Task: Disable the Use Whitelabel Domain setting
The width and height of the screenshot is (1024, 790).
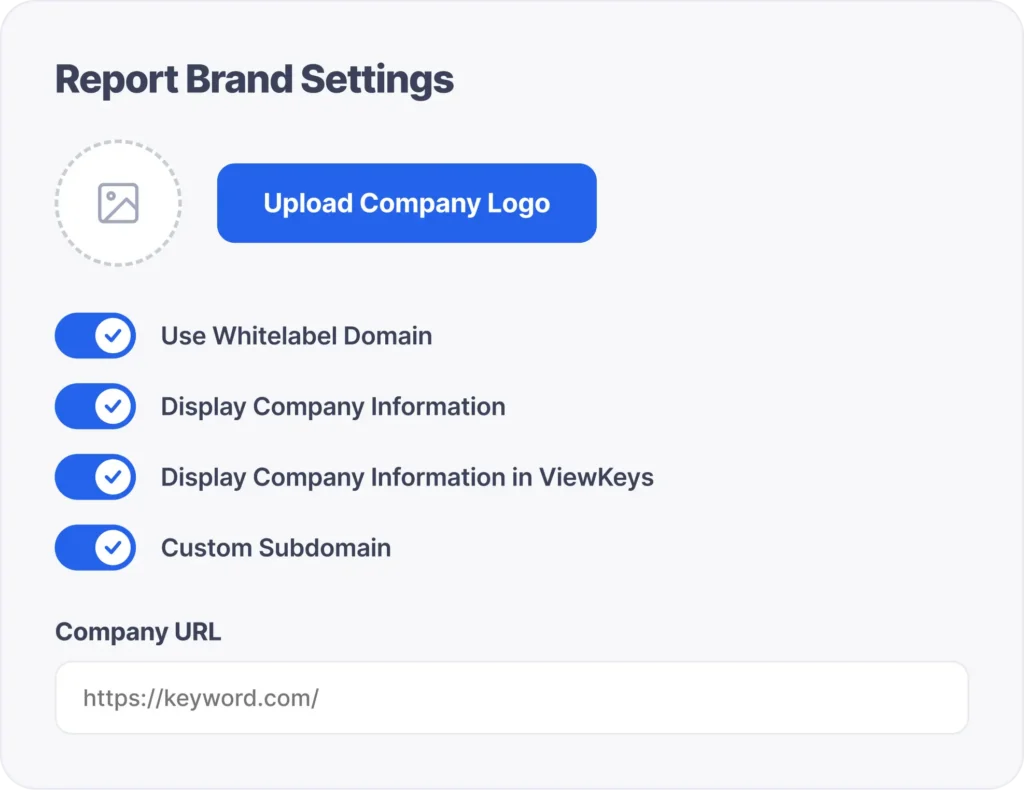Action: (95, 336)
